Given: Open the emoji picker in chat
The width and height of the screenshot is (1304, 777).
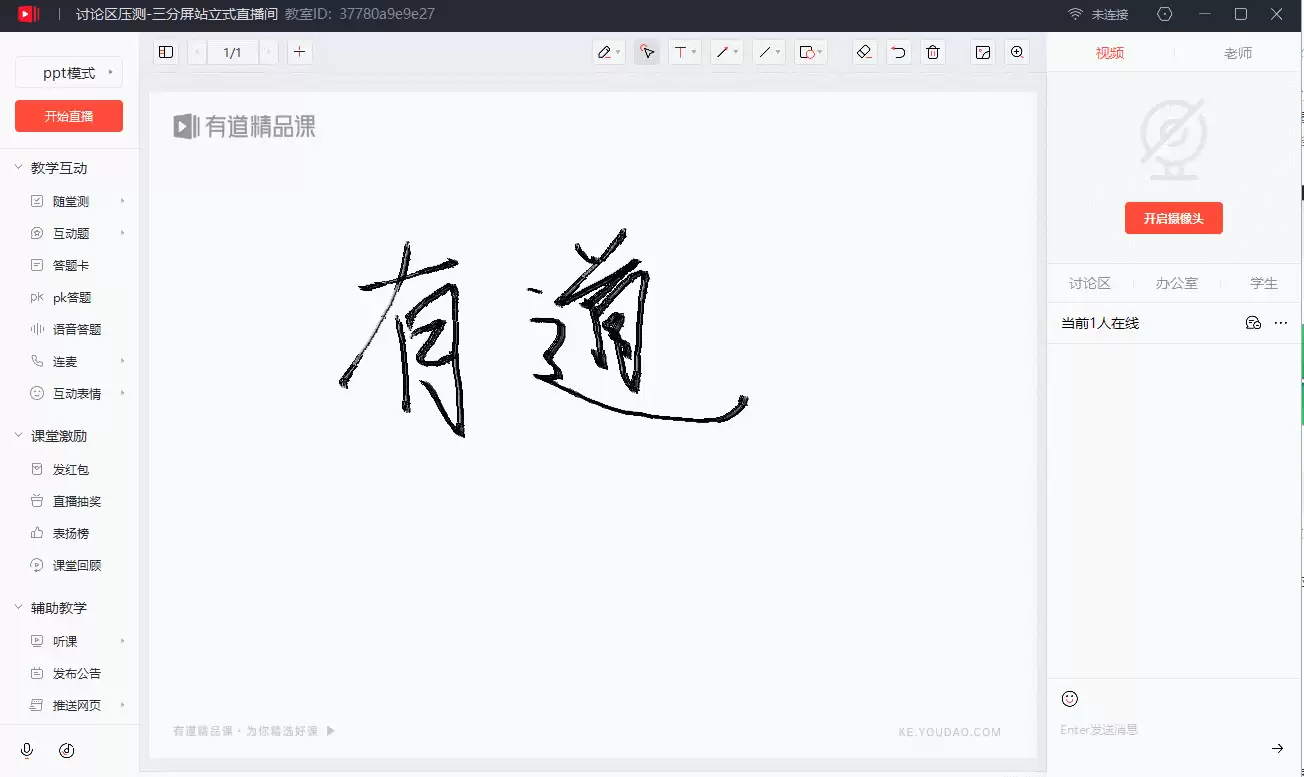Looking at the screenshot, I should pos(1070,698).
